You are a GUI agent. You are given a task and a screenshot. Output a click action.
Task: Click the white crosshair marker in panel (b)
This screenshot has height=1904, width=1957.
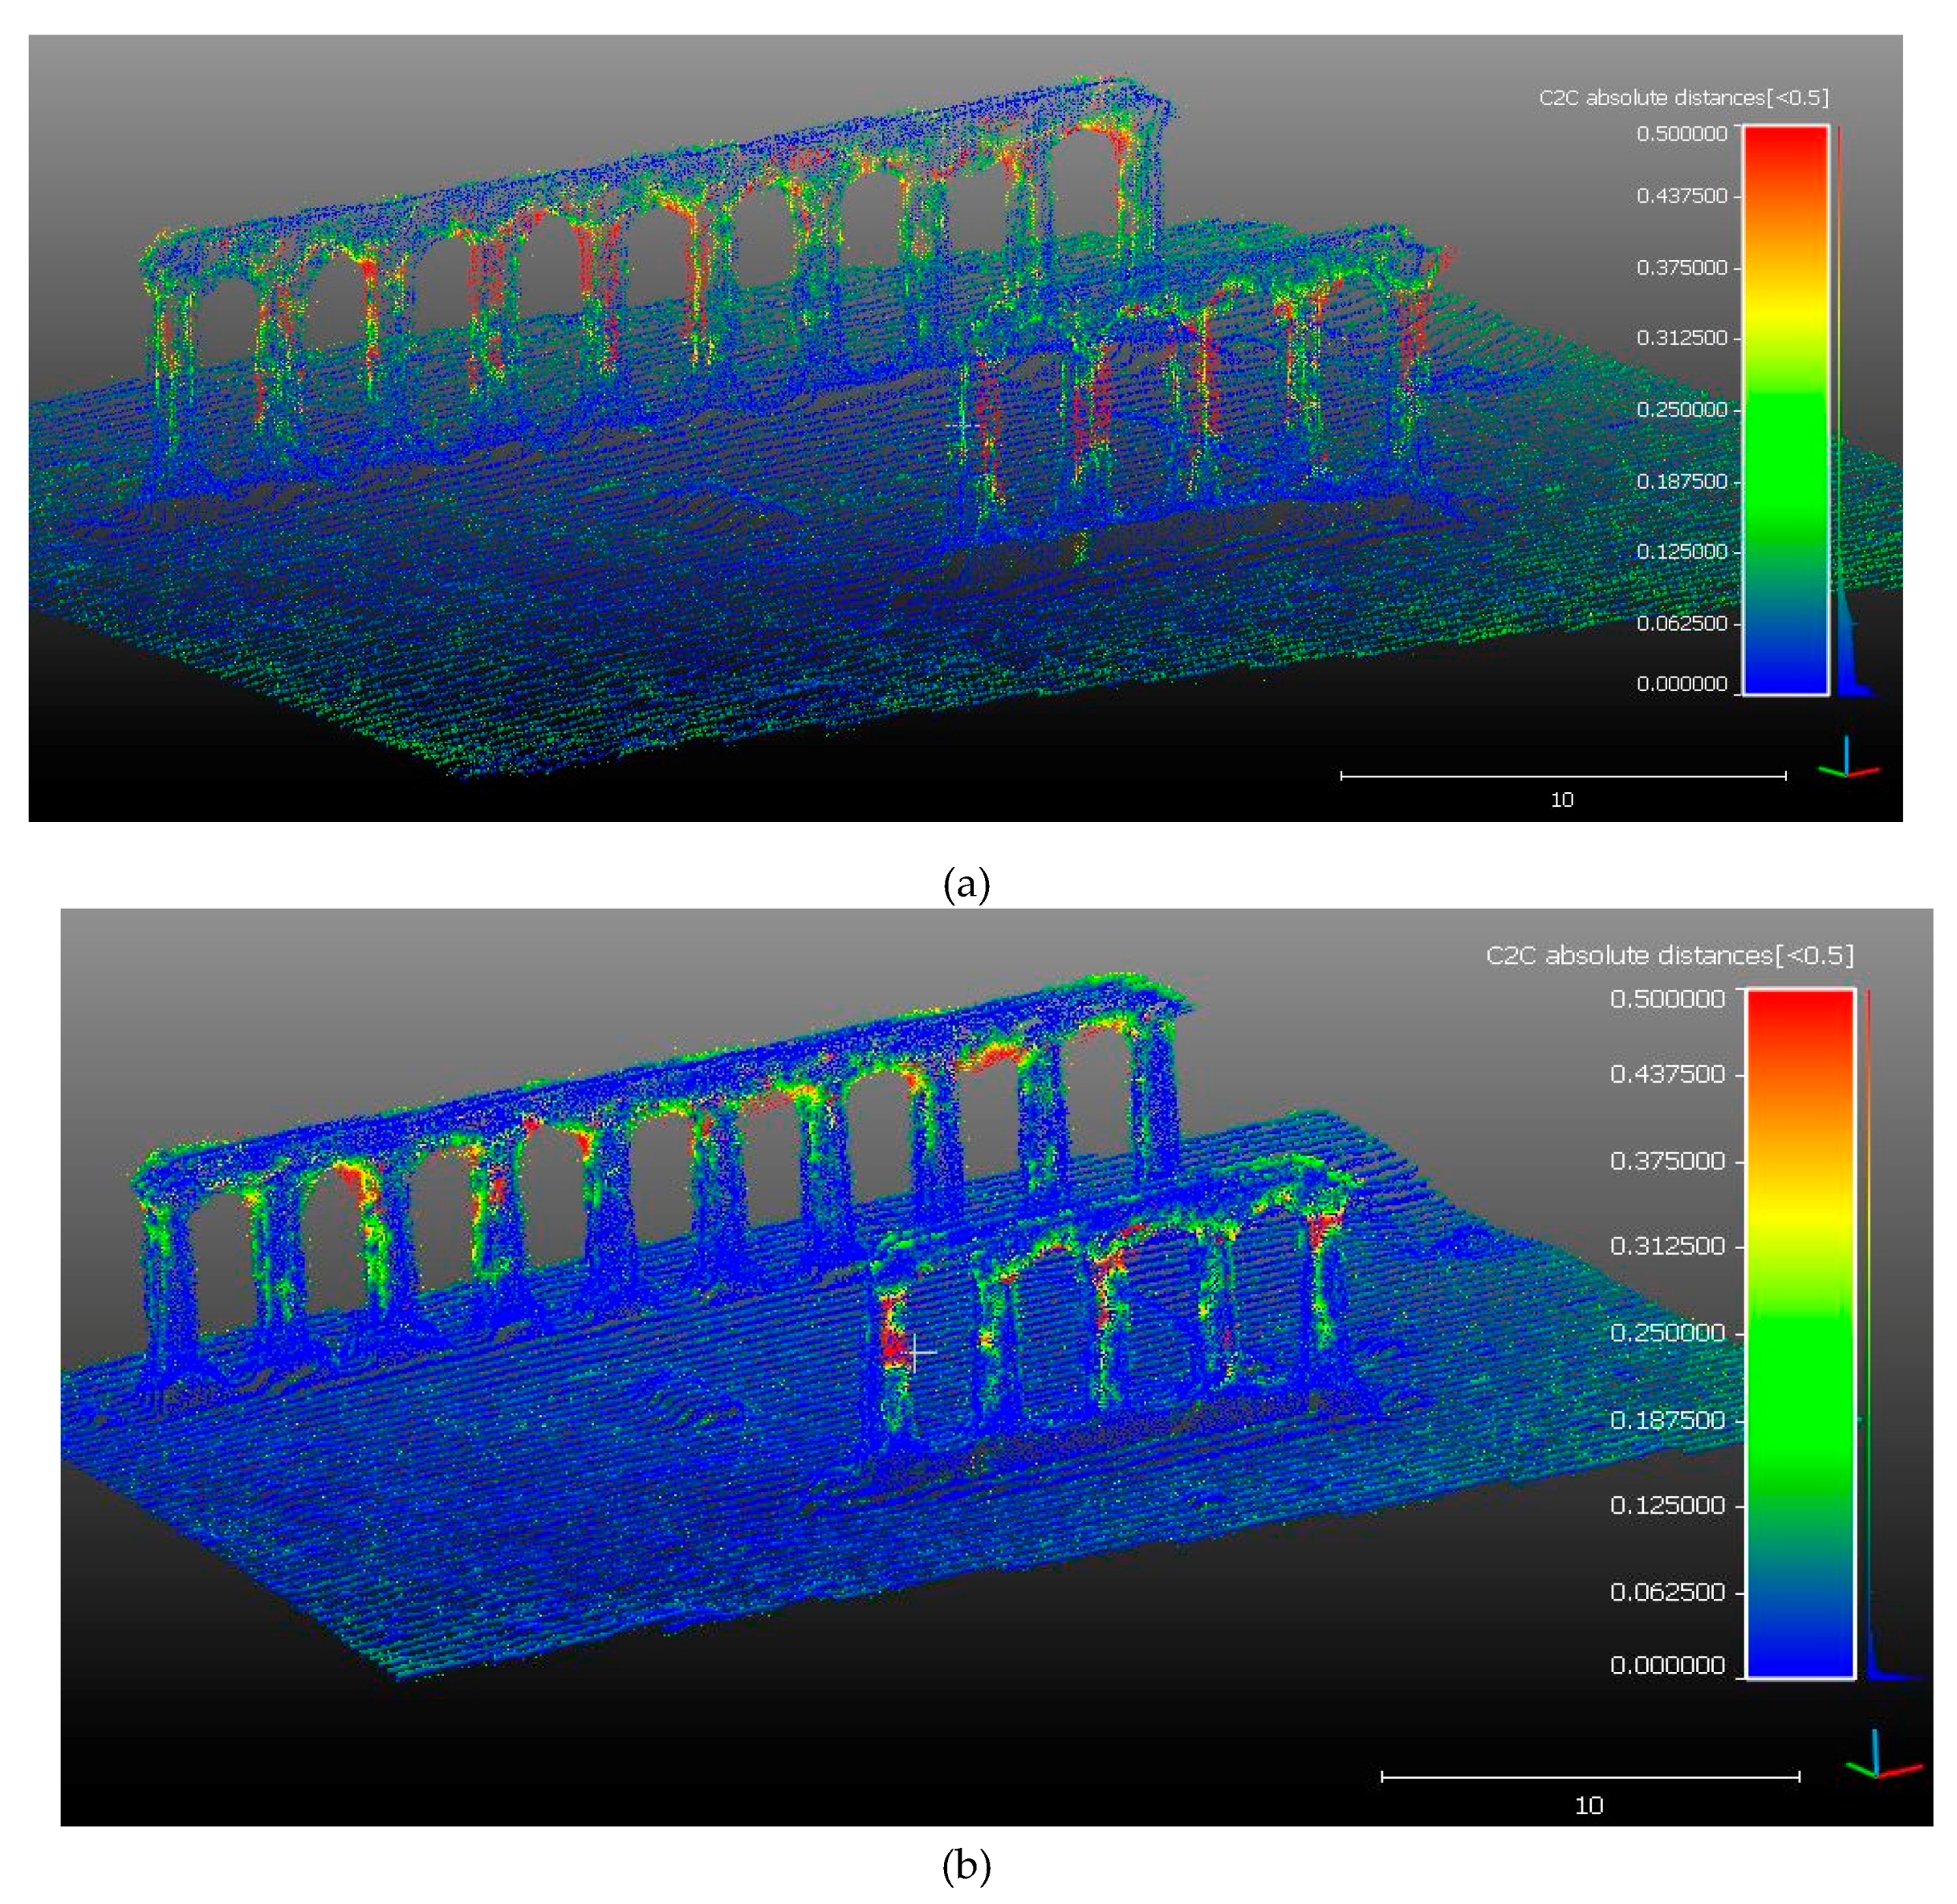tap(917, 1352)
